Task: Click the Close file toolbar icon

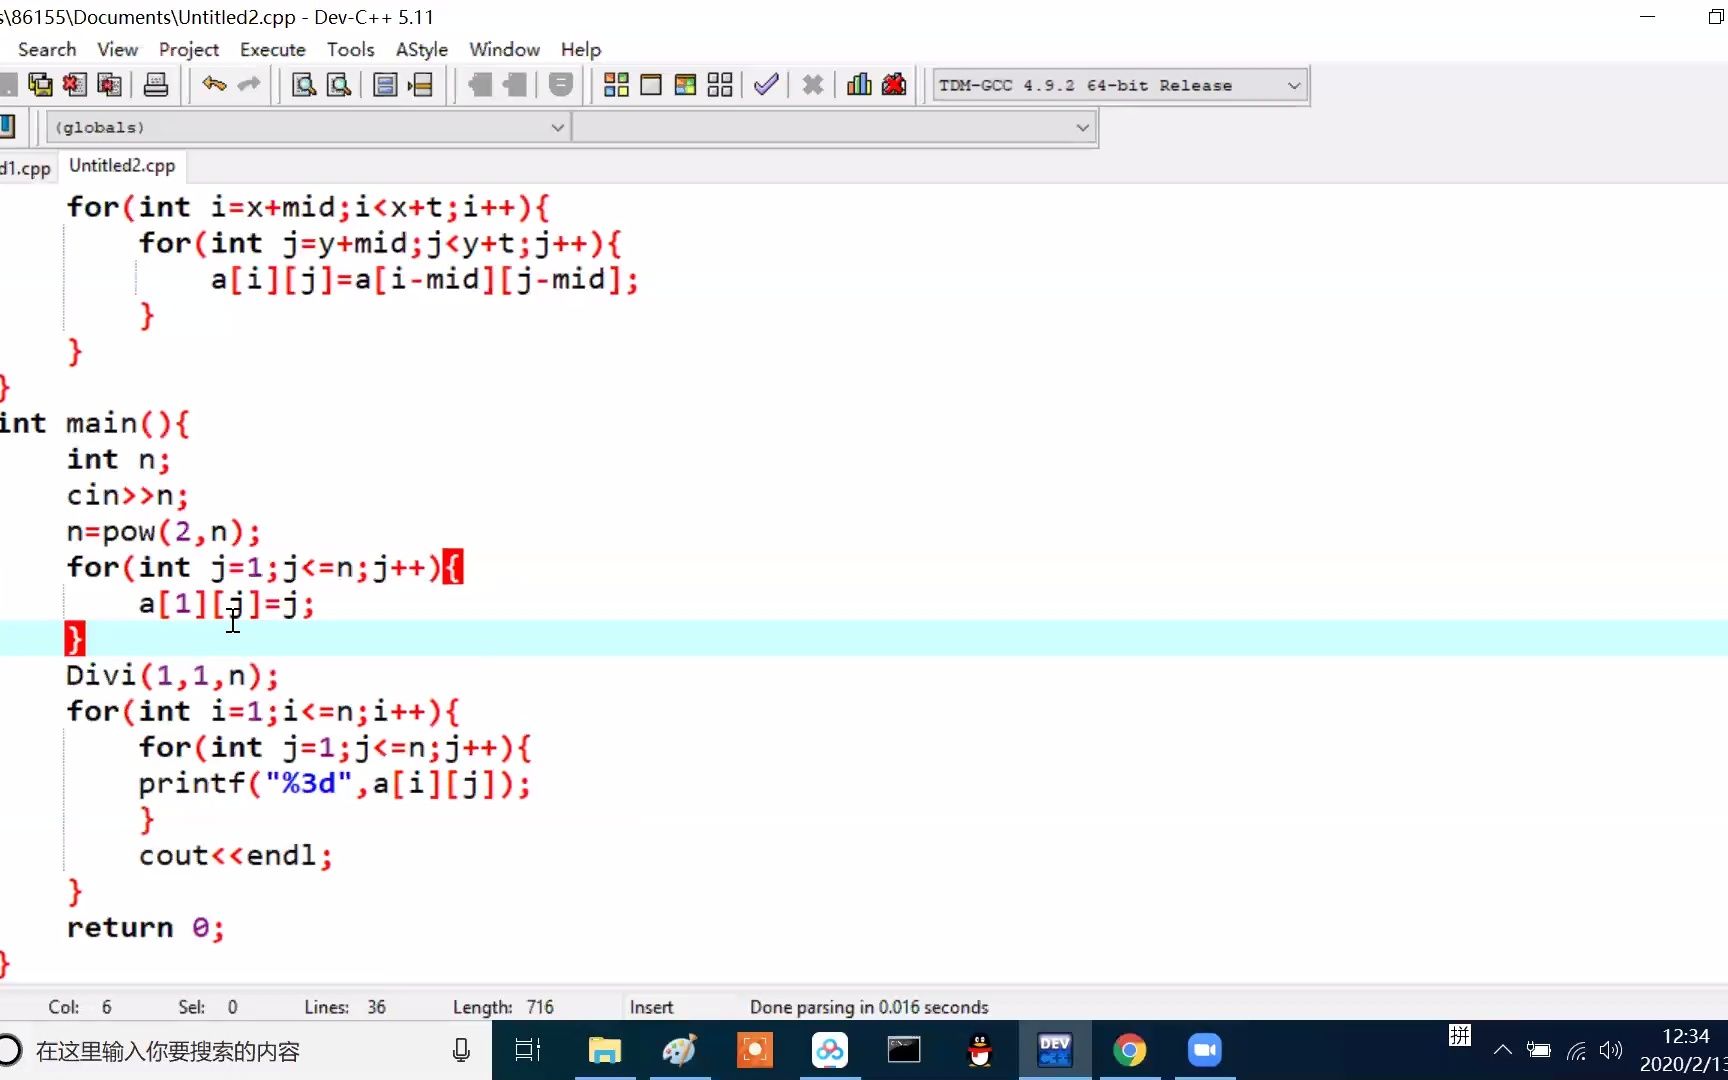Action: click(75, 85)
